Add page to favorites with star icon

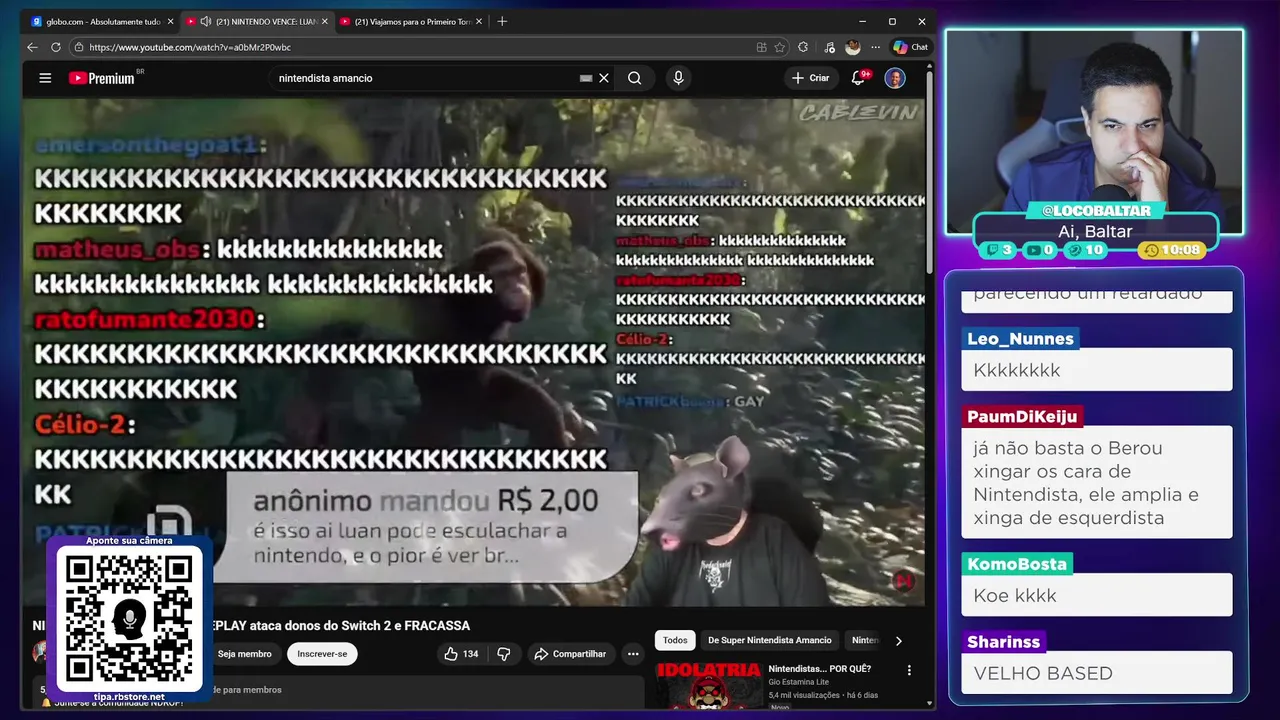[x=781, y=47]
